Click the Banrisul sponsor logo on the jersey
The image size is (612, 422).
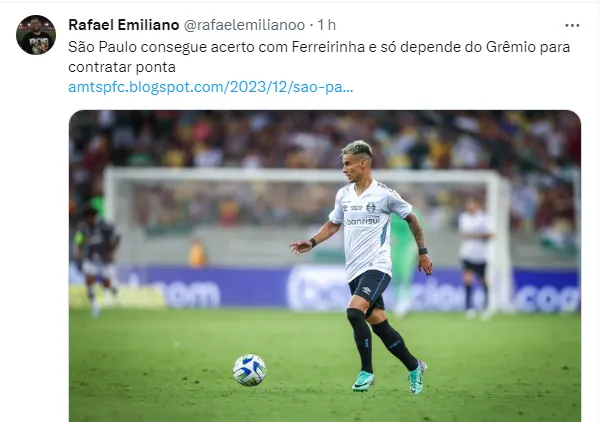point(362,221)
